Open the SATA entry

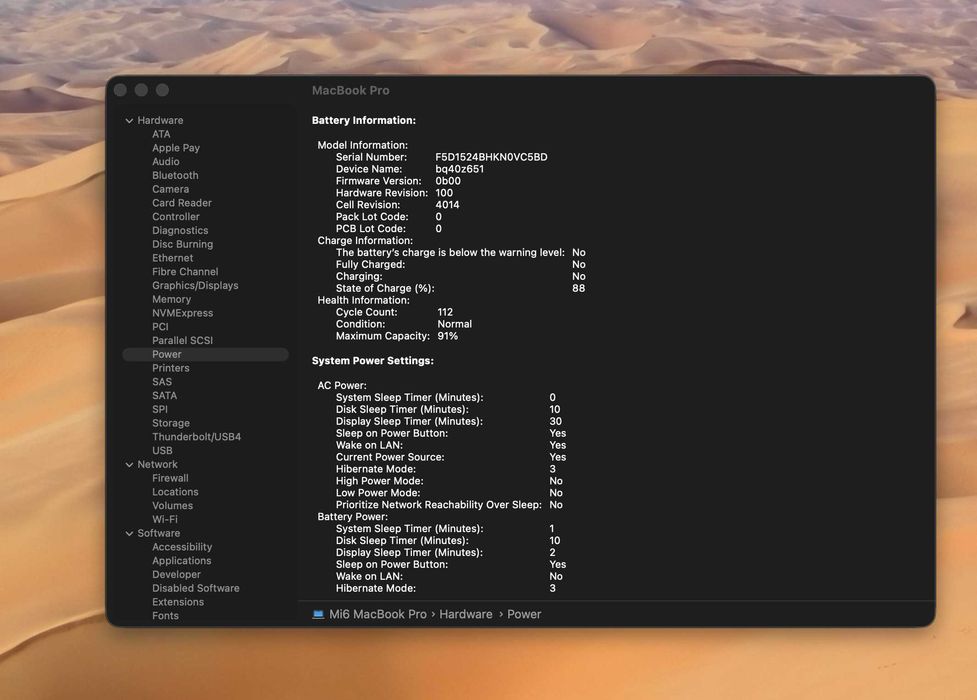point(164,395)
